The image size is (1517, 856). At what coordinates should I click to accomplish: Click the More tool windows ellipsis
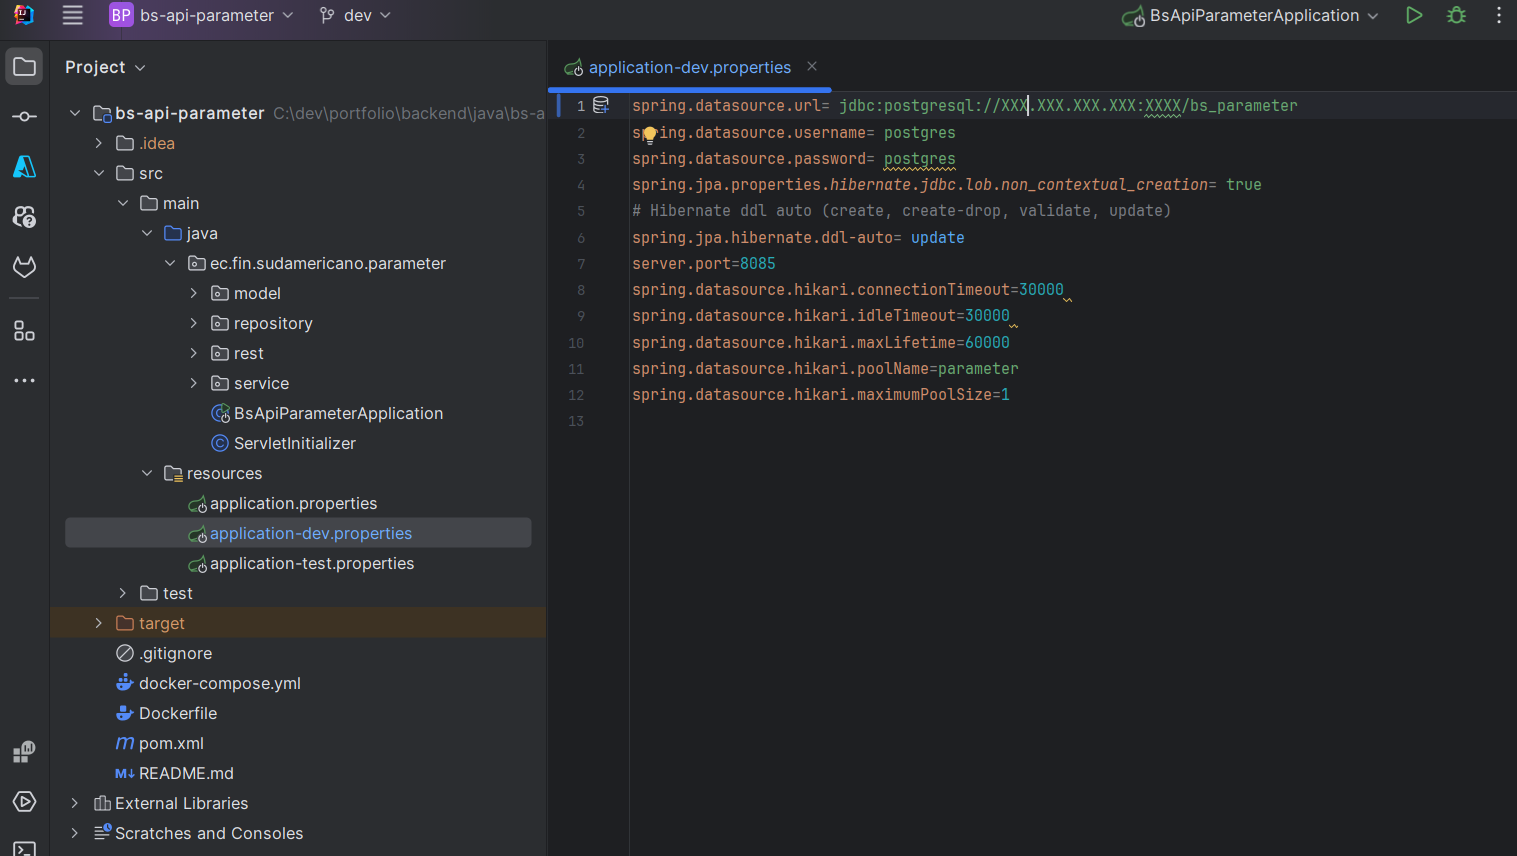pos(24,381)
